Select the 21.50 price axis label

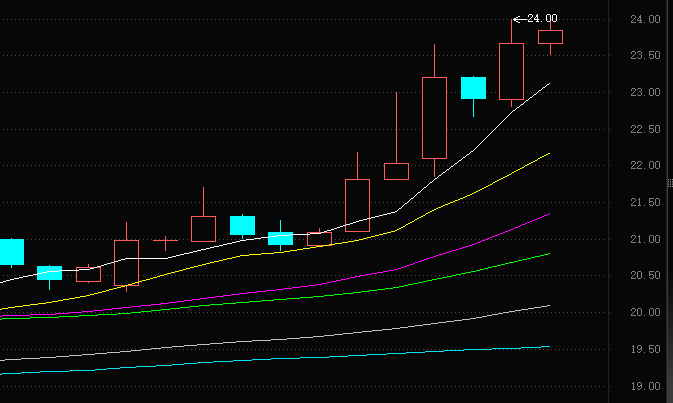645,202
